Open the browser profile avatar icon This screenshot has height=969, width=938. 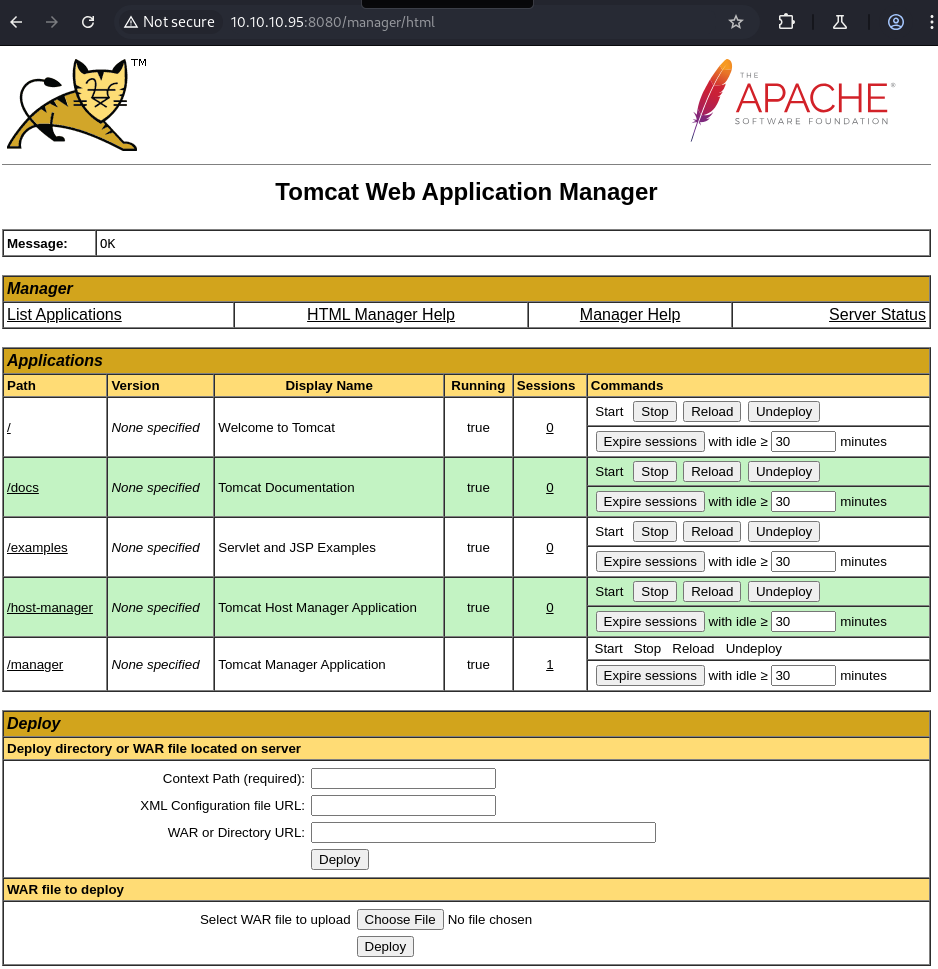[x=895, y=22]
